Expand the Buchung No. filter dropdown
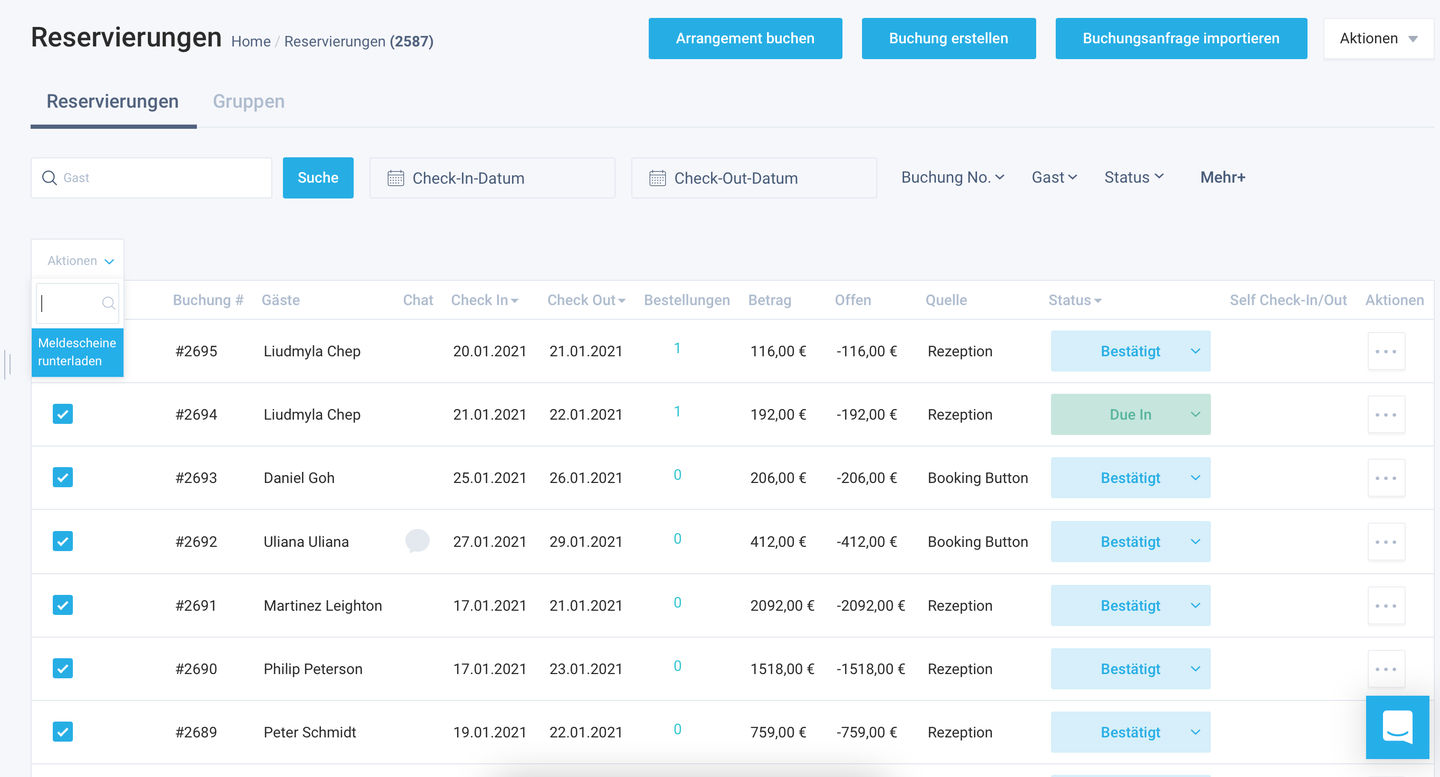This screenshot has height=777, width=1440. point(952,177)
